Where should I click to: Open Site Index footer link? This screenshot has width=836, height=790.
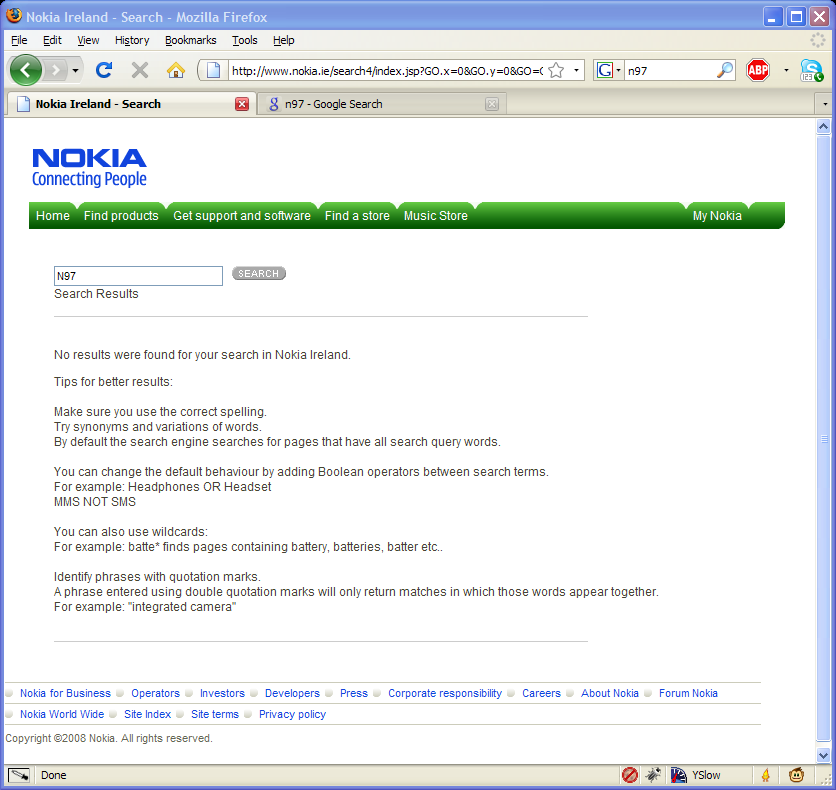tap(147, 714)
